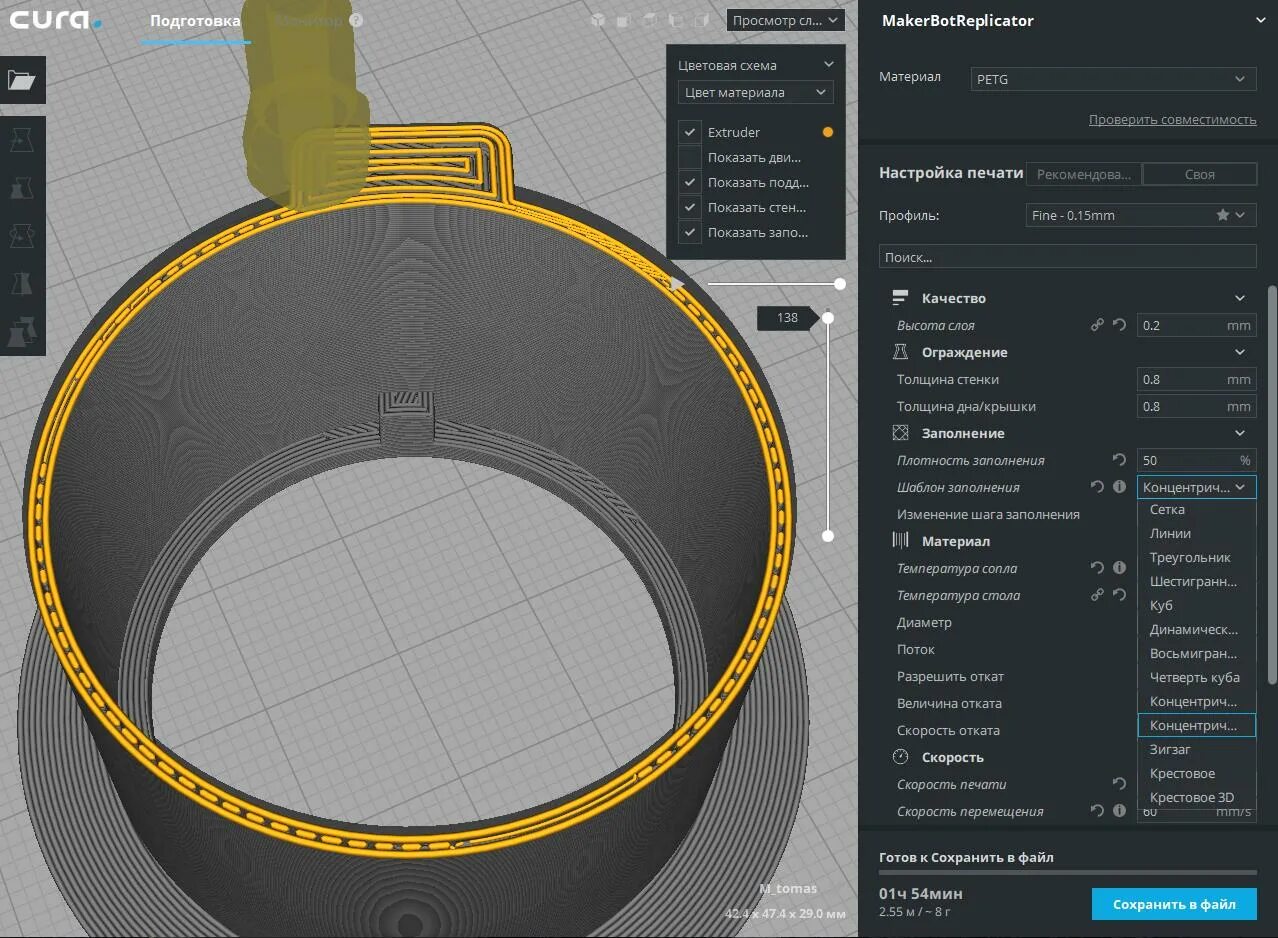Click the link icon beside Высота слоя
Viewport: 1278px width, 938px height.
pos(1097,325)
